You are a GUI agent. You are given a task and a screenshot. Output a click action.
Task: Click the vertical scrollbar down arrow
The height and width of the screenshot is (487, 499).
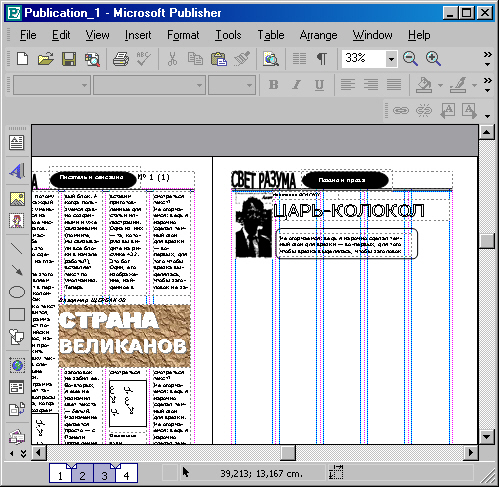click(486, 436)
